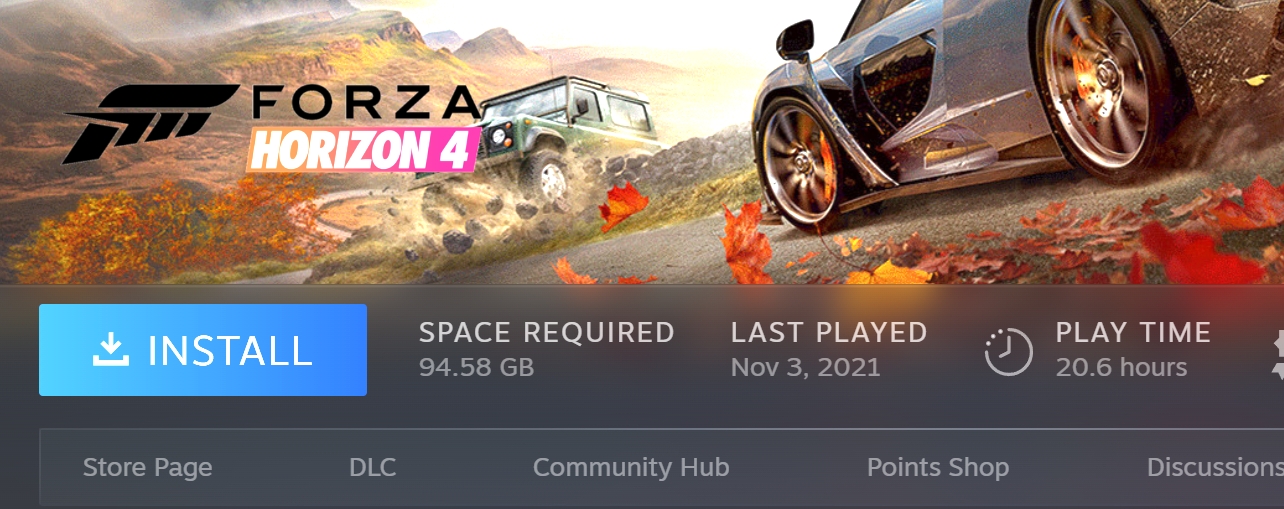The width and height of the screenshot is (1284, 509).
Task: Click the black Forza emblem logo
Action: pyautogui.click(x=152, y=122)
